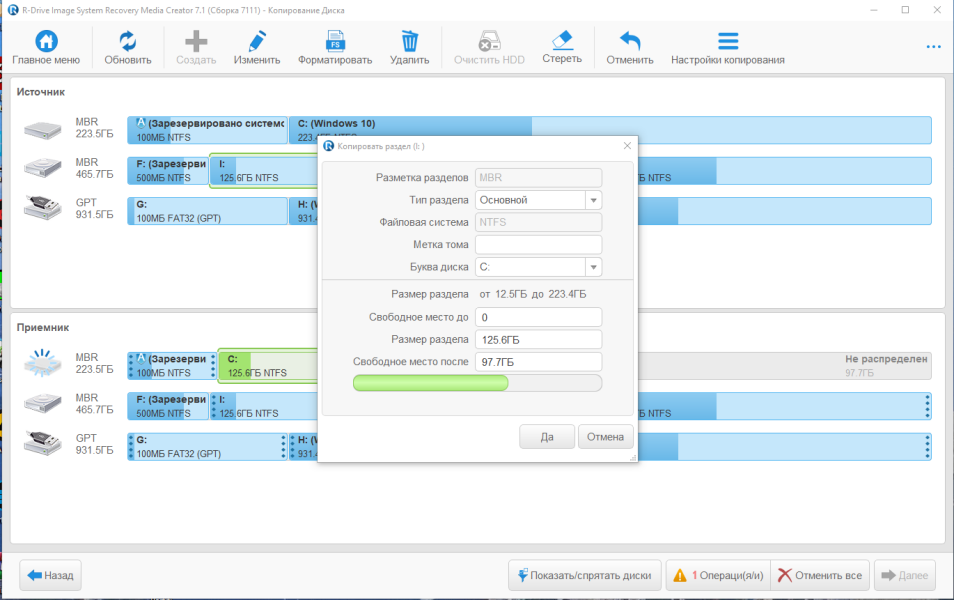Click the Отменить undo arrow
This screenshot has width=954, height=600.
630,41
